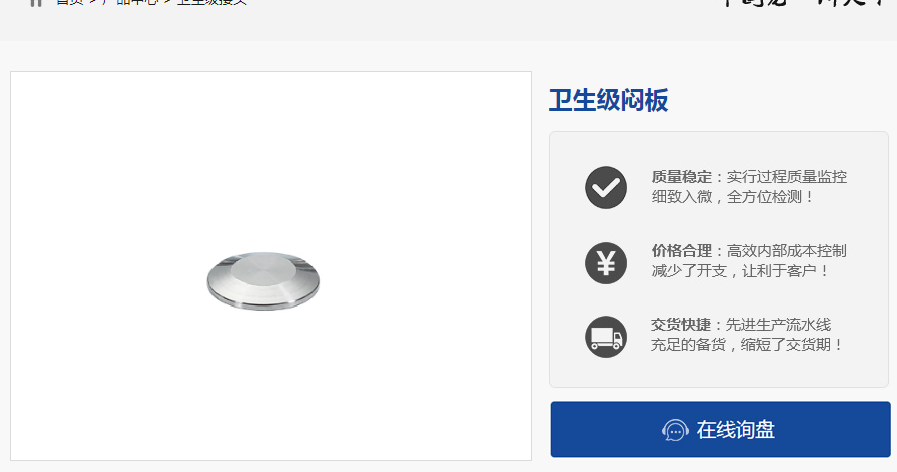
Task: Open 产品中心 in the breadcrumb
Action: 130,2
